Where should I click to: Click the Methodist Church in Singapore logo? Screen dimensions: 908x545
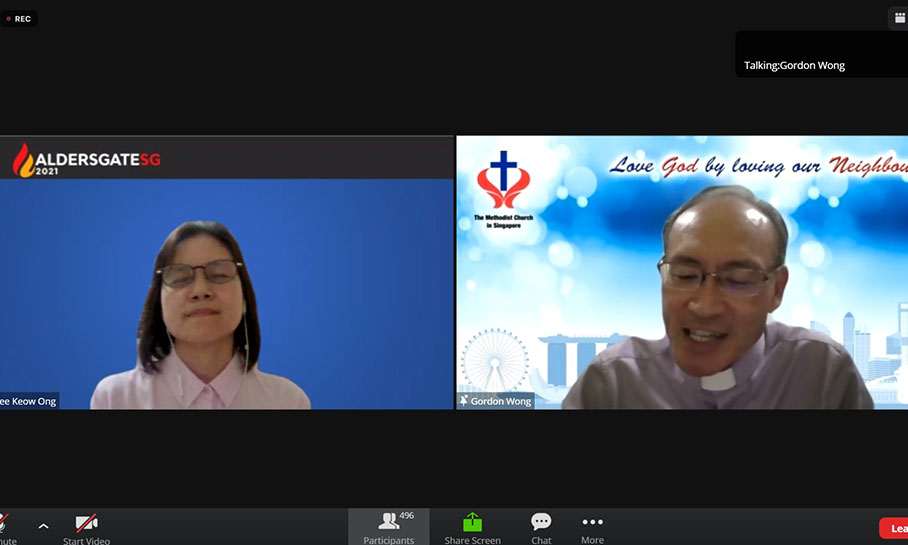(503, 189)
